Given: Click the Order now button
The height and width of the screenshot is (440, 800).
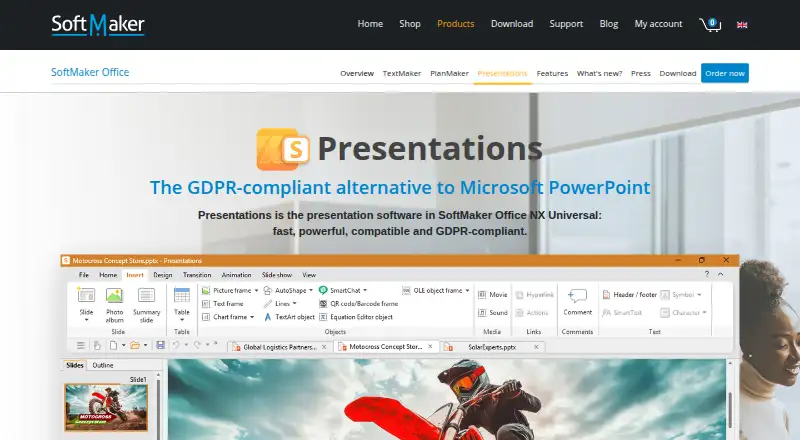Looking at the screenshot, I should tap(724, 73).
